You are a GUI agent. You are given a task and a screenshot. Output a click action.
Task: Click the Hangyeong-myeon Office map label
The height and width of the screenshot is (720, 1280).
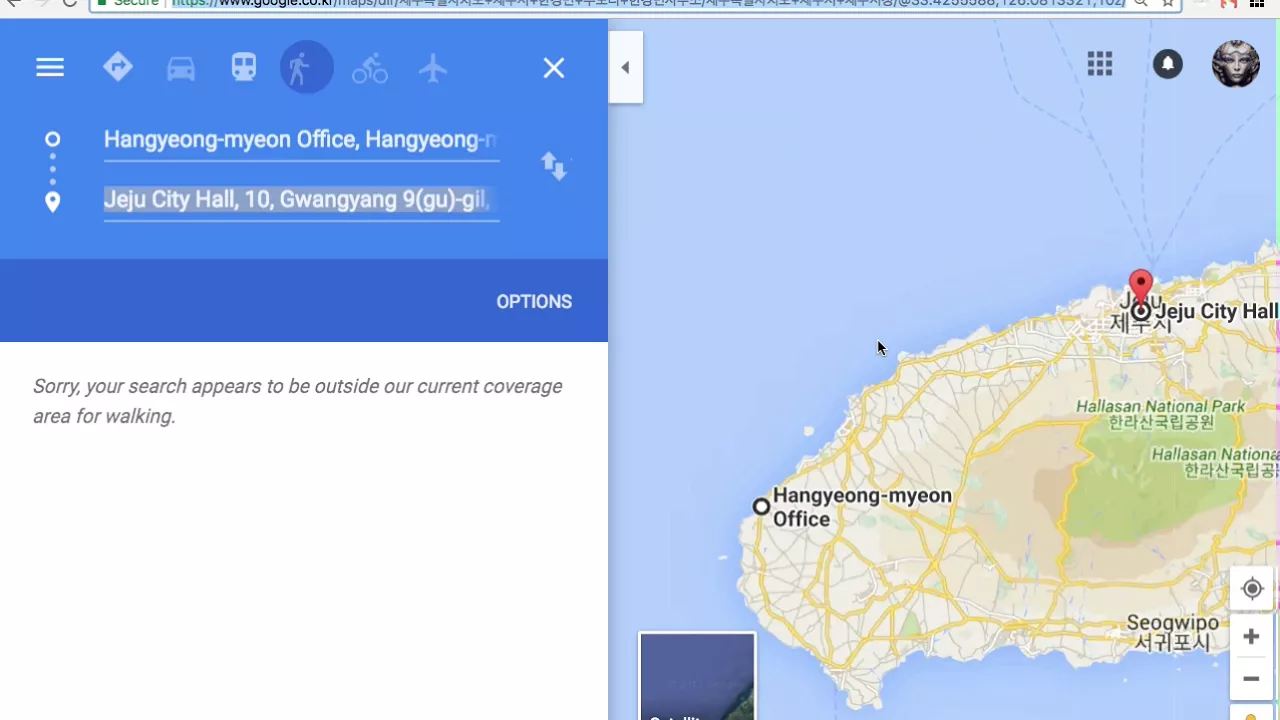point(862,507)
